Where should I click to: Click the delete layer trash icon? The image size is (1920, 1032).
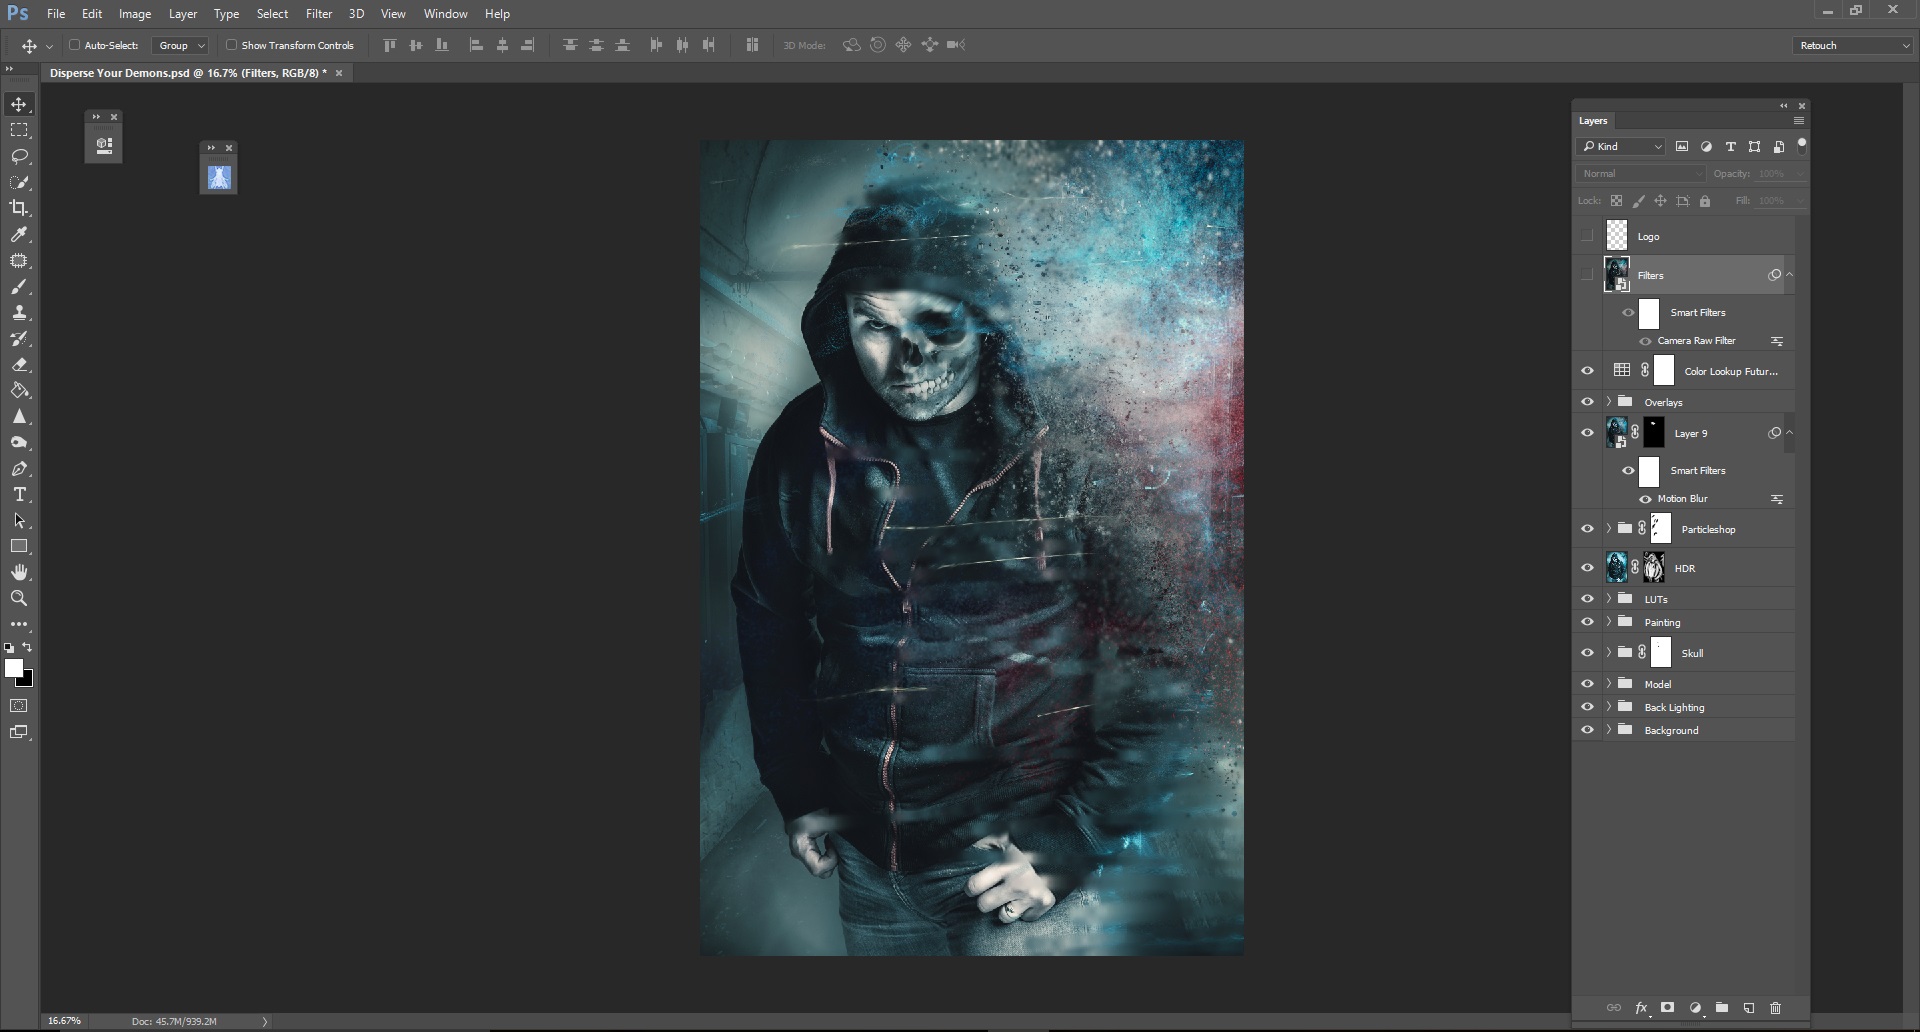pyautogui.click(x=1775, y=1008)
